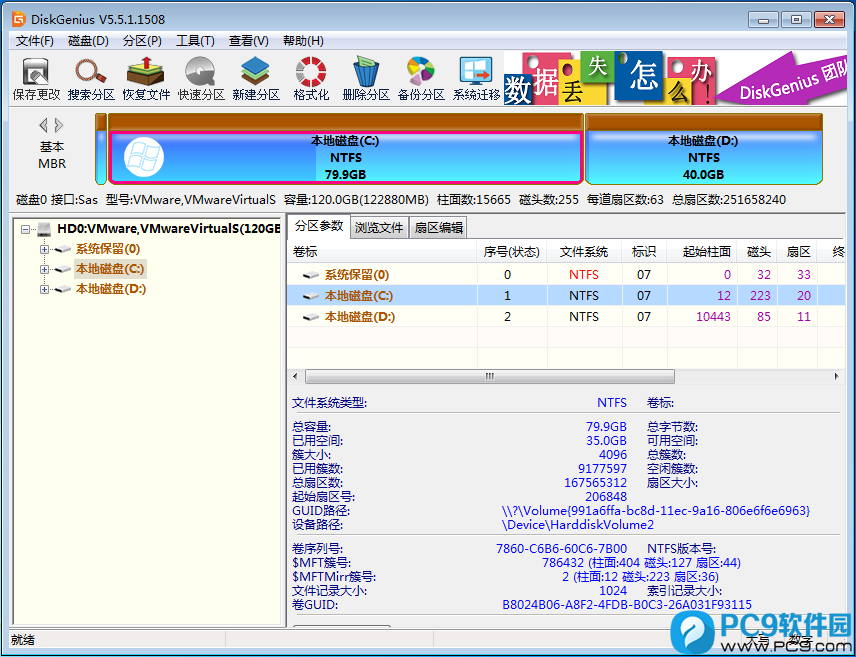Screen dimensions: 856x657
Task: Expand the 系统保留(0) tree node
Action: (x=44, y=250)
